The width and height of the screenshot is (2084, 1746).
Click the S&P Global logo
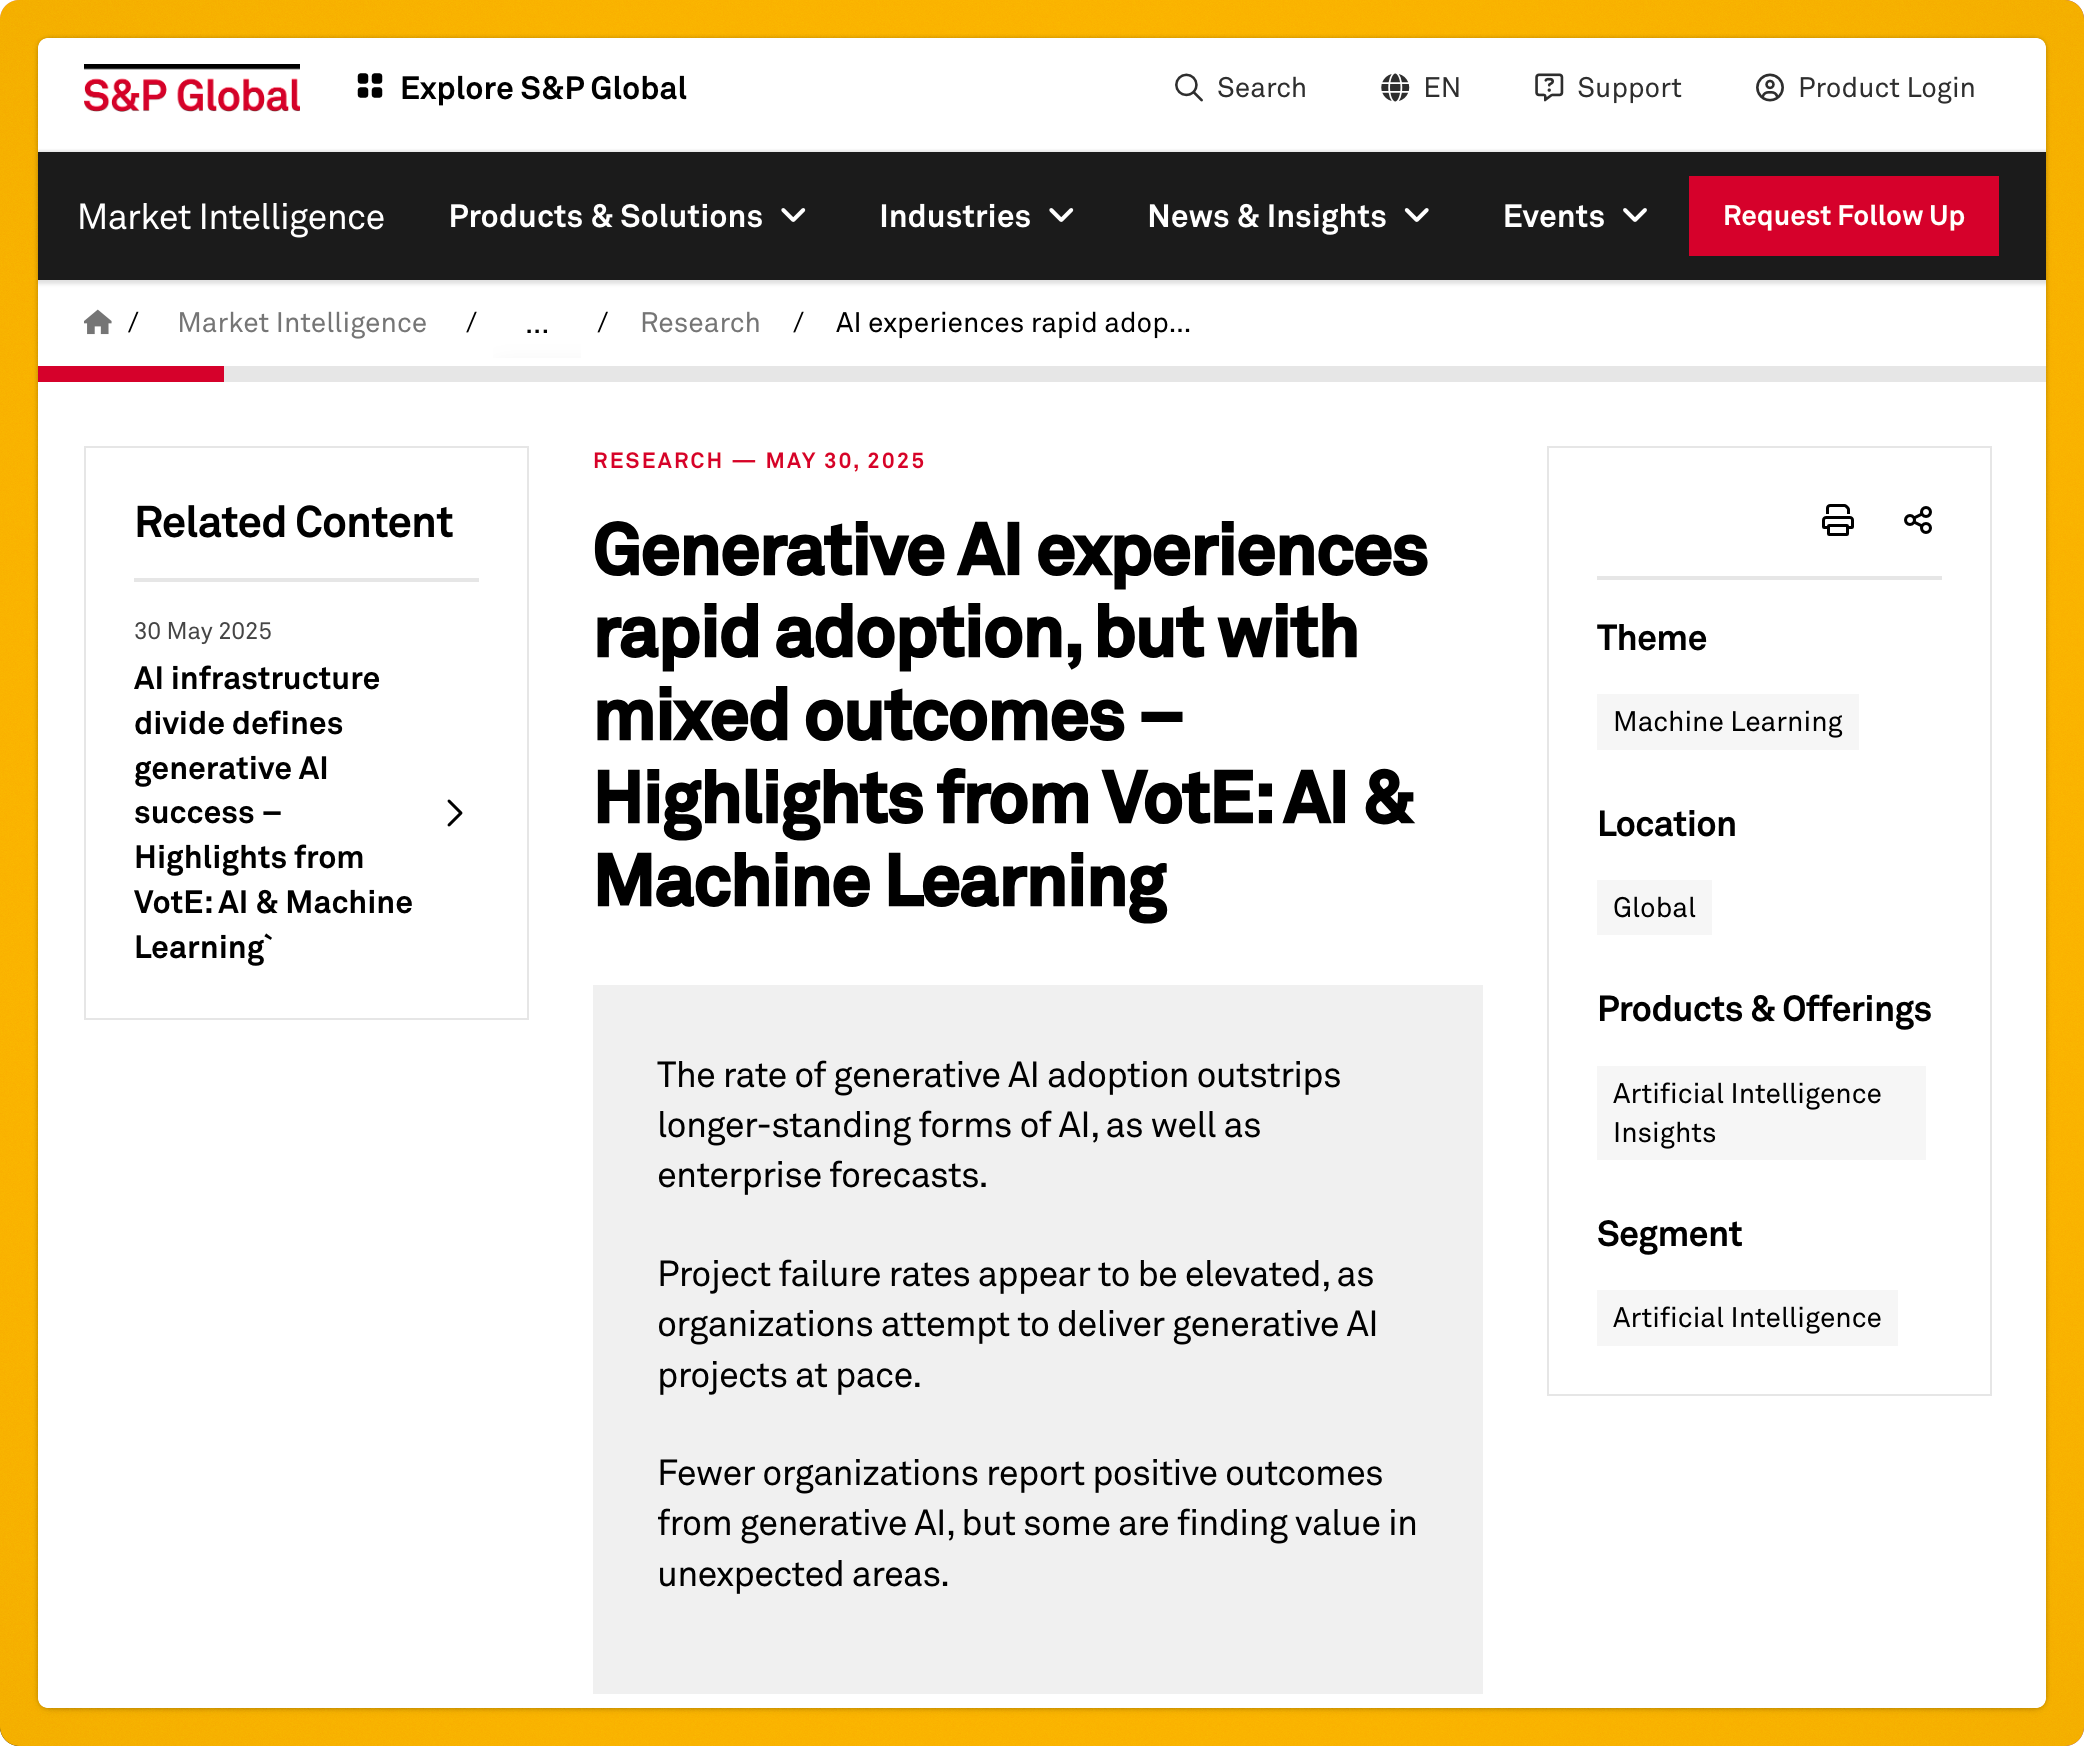coord(190,90)
